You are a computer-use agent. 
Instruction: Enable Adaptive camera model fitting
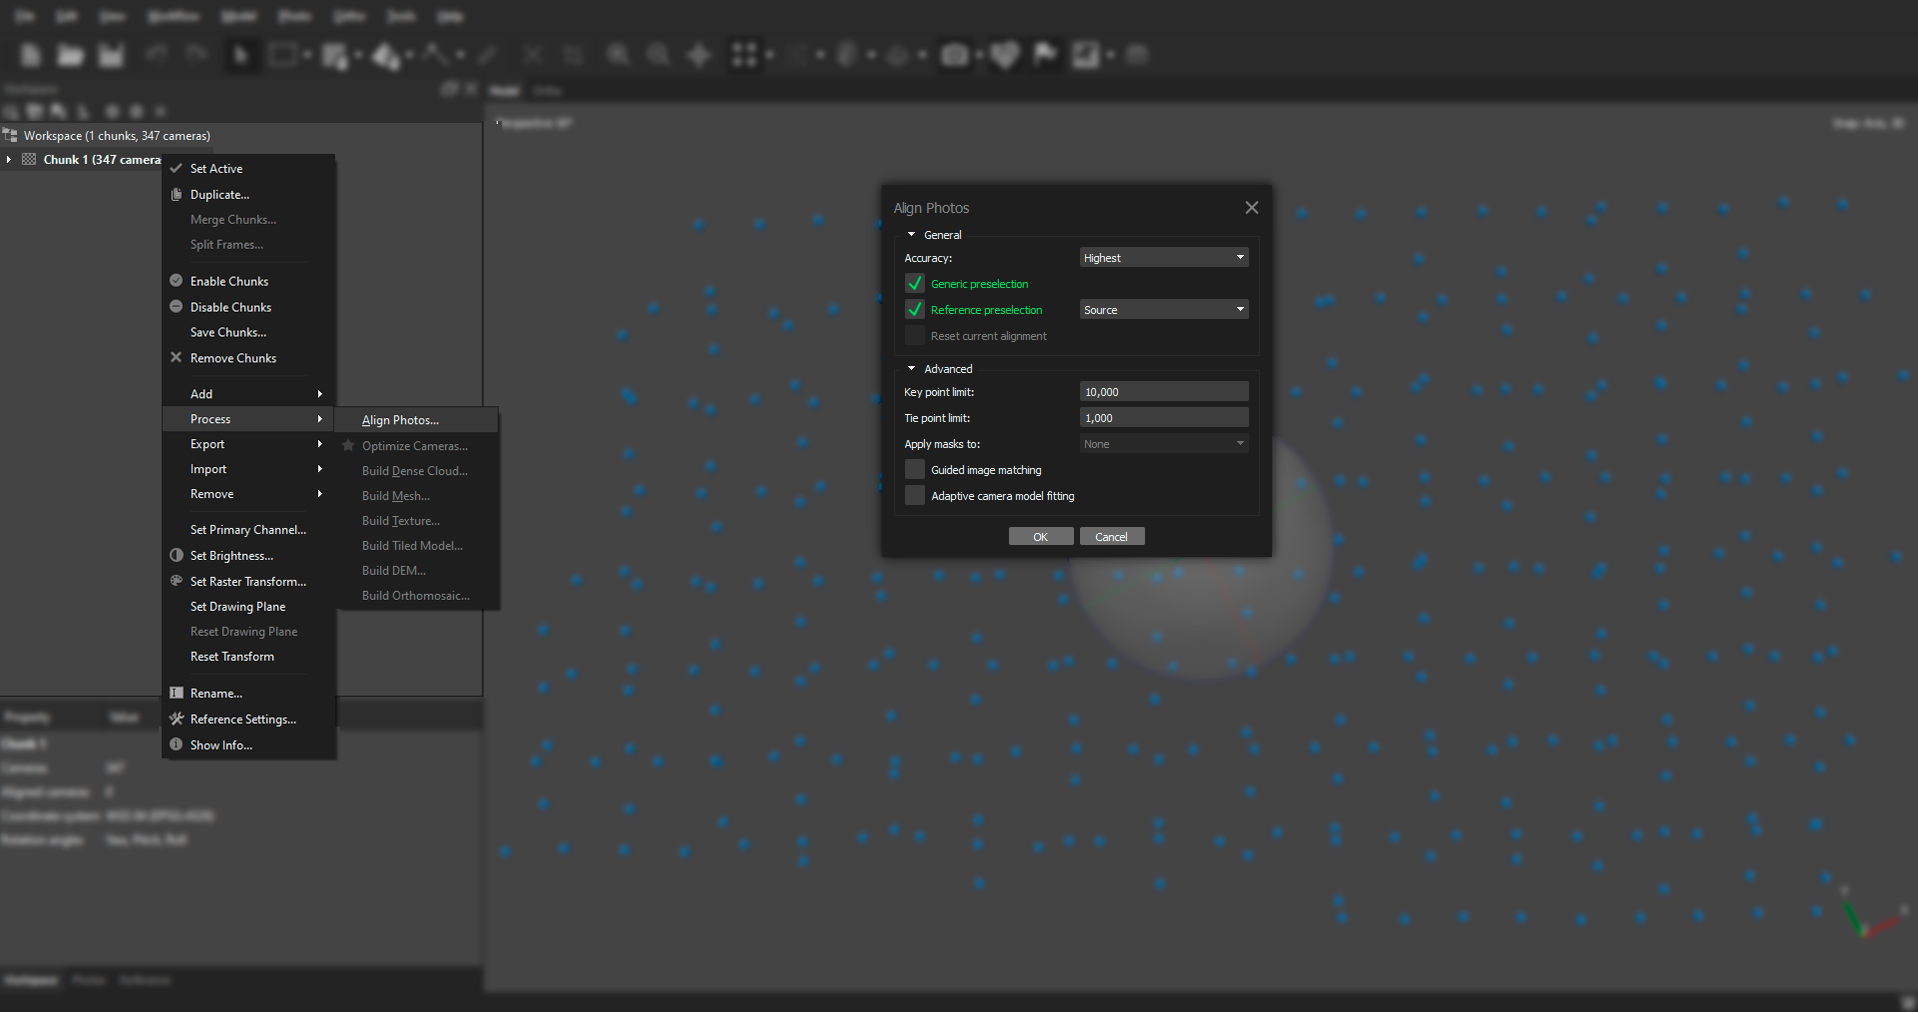pyautogui.click(x=915, y=496)
